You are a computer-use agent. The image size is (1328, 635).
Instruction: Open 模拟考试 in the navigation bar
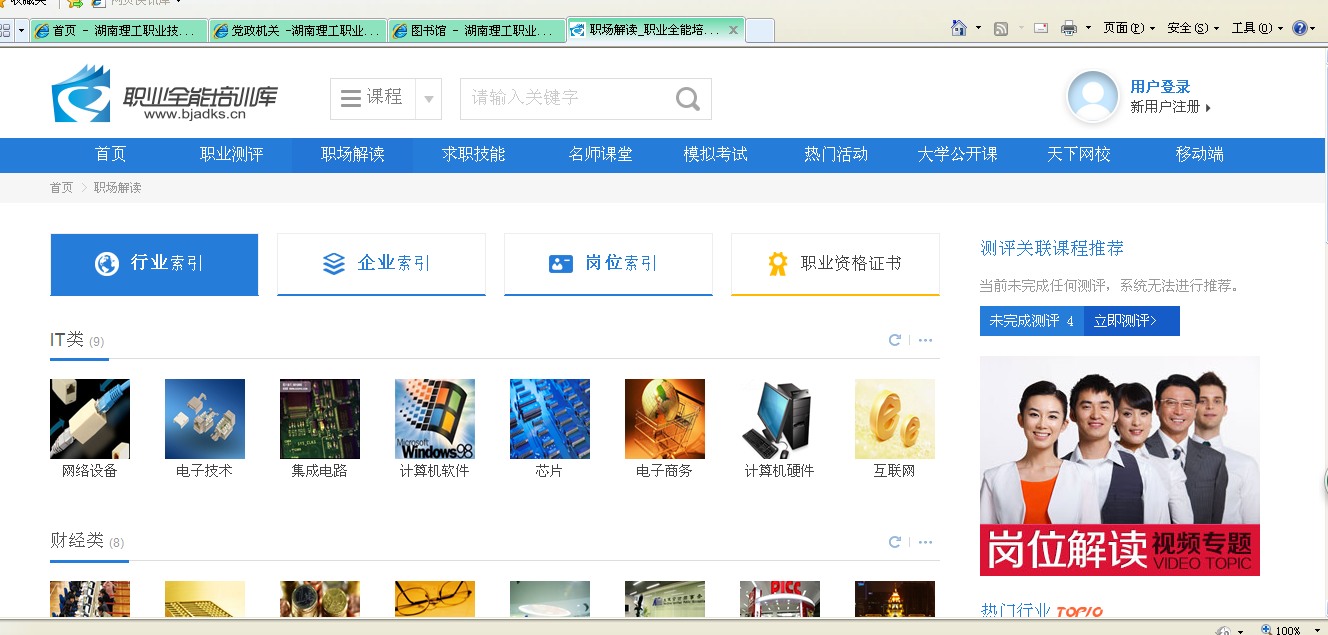tap(715, 154)
